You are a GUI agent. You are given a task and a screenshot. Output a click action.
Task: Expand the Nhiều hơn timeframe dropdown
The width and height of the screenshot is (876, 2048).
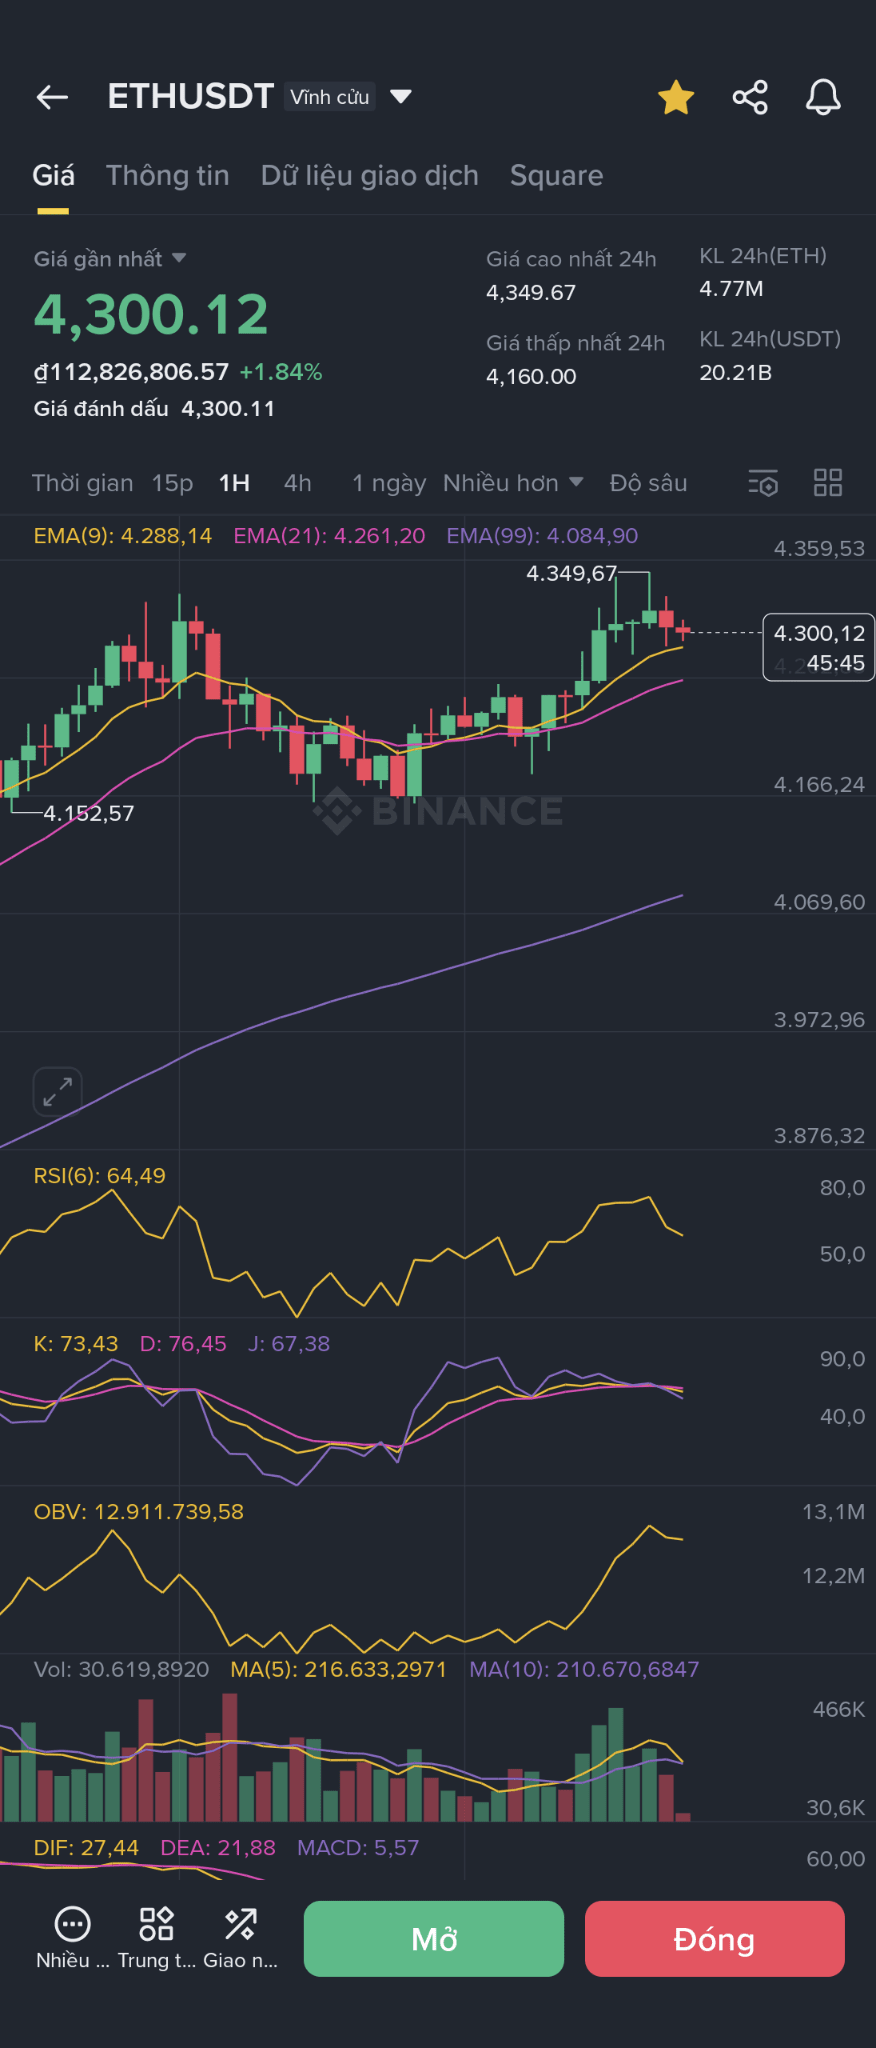(513, 483)
